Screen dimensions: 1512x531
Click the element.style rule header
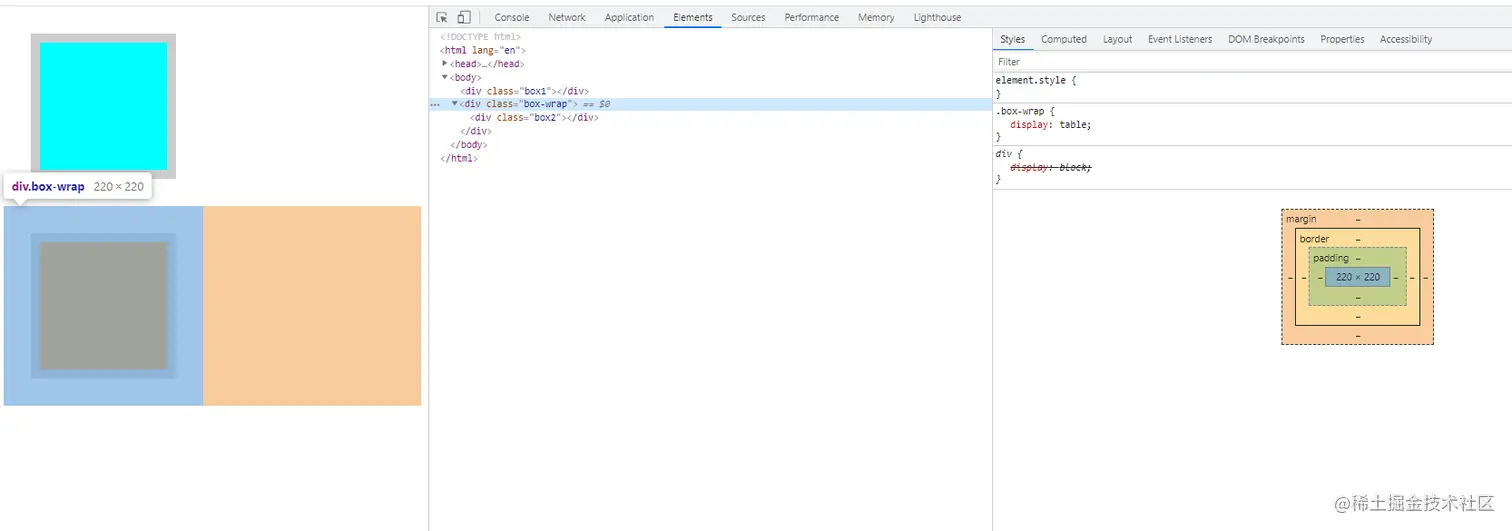pyautogui.click(x=1036, y=80)
